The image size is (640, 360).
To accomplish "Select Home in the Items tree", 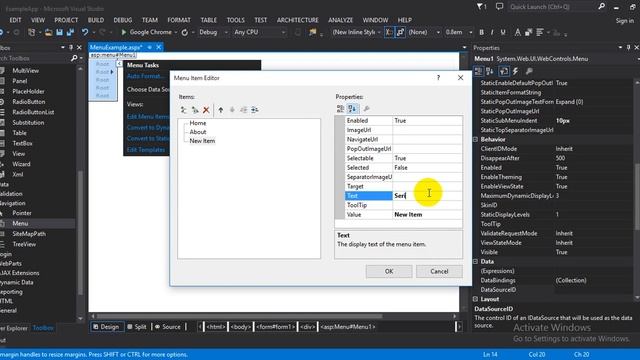I will click(198, 123).
